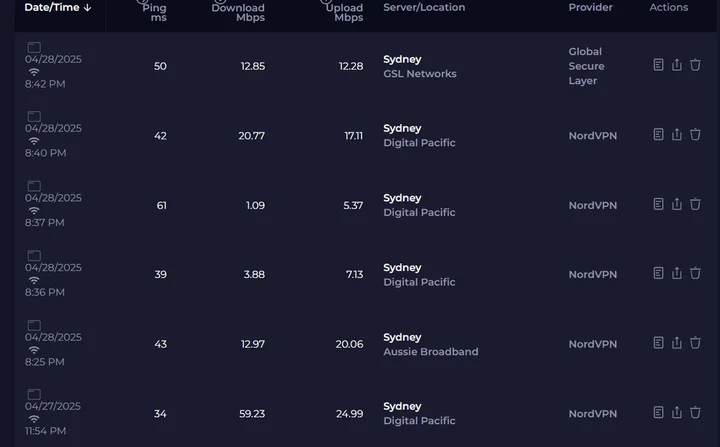Image resolution: width=720 pixels, height=447 pixels.
Task: Share the 8:40 PM test result
Action: point(677,134)
